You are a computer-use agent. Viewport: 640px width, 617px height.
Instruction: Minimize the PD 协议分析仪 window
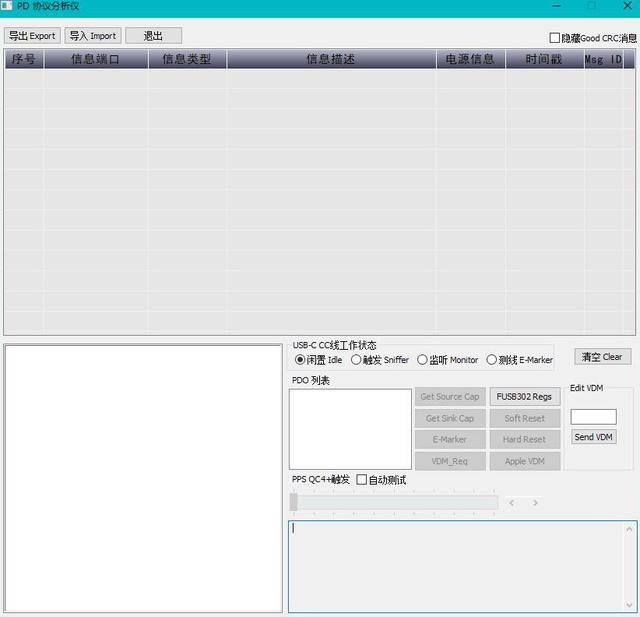coord(556,6)
